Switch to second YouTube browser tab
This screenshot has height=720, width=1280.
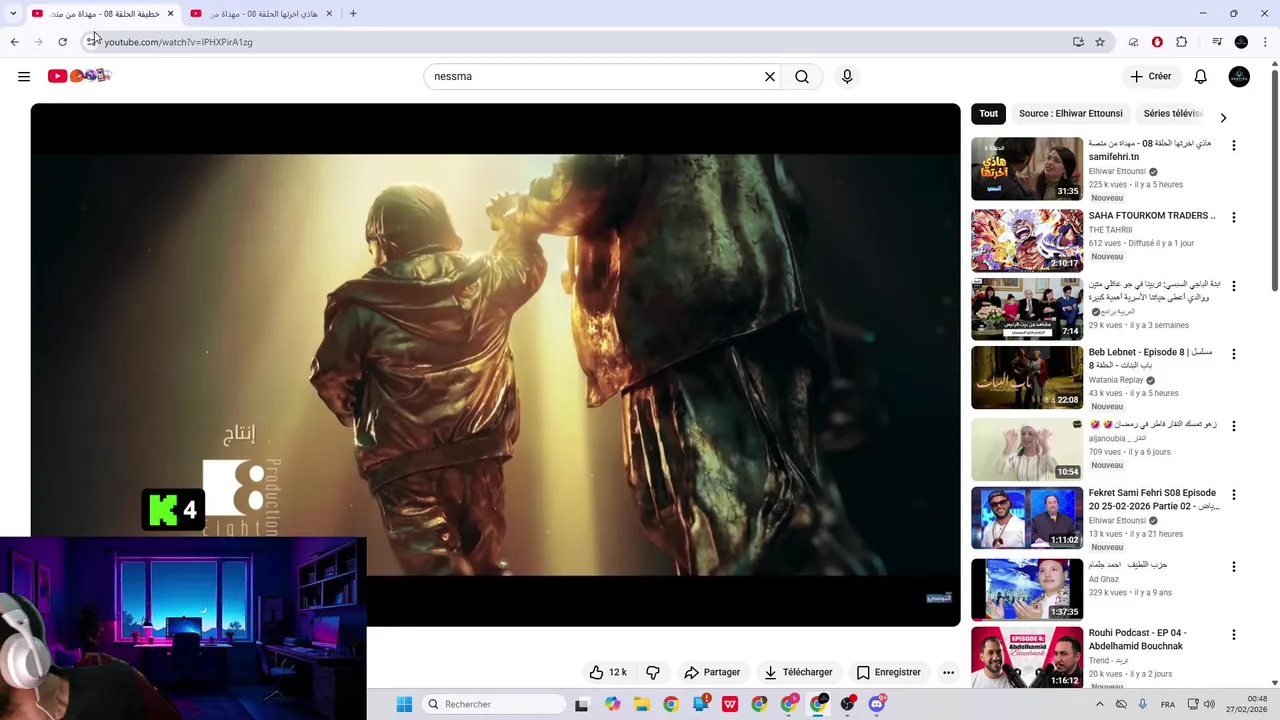262,14
